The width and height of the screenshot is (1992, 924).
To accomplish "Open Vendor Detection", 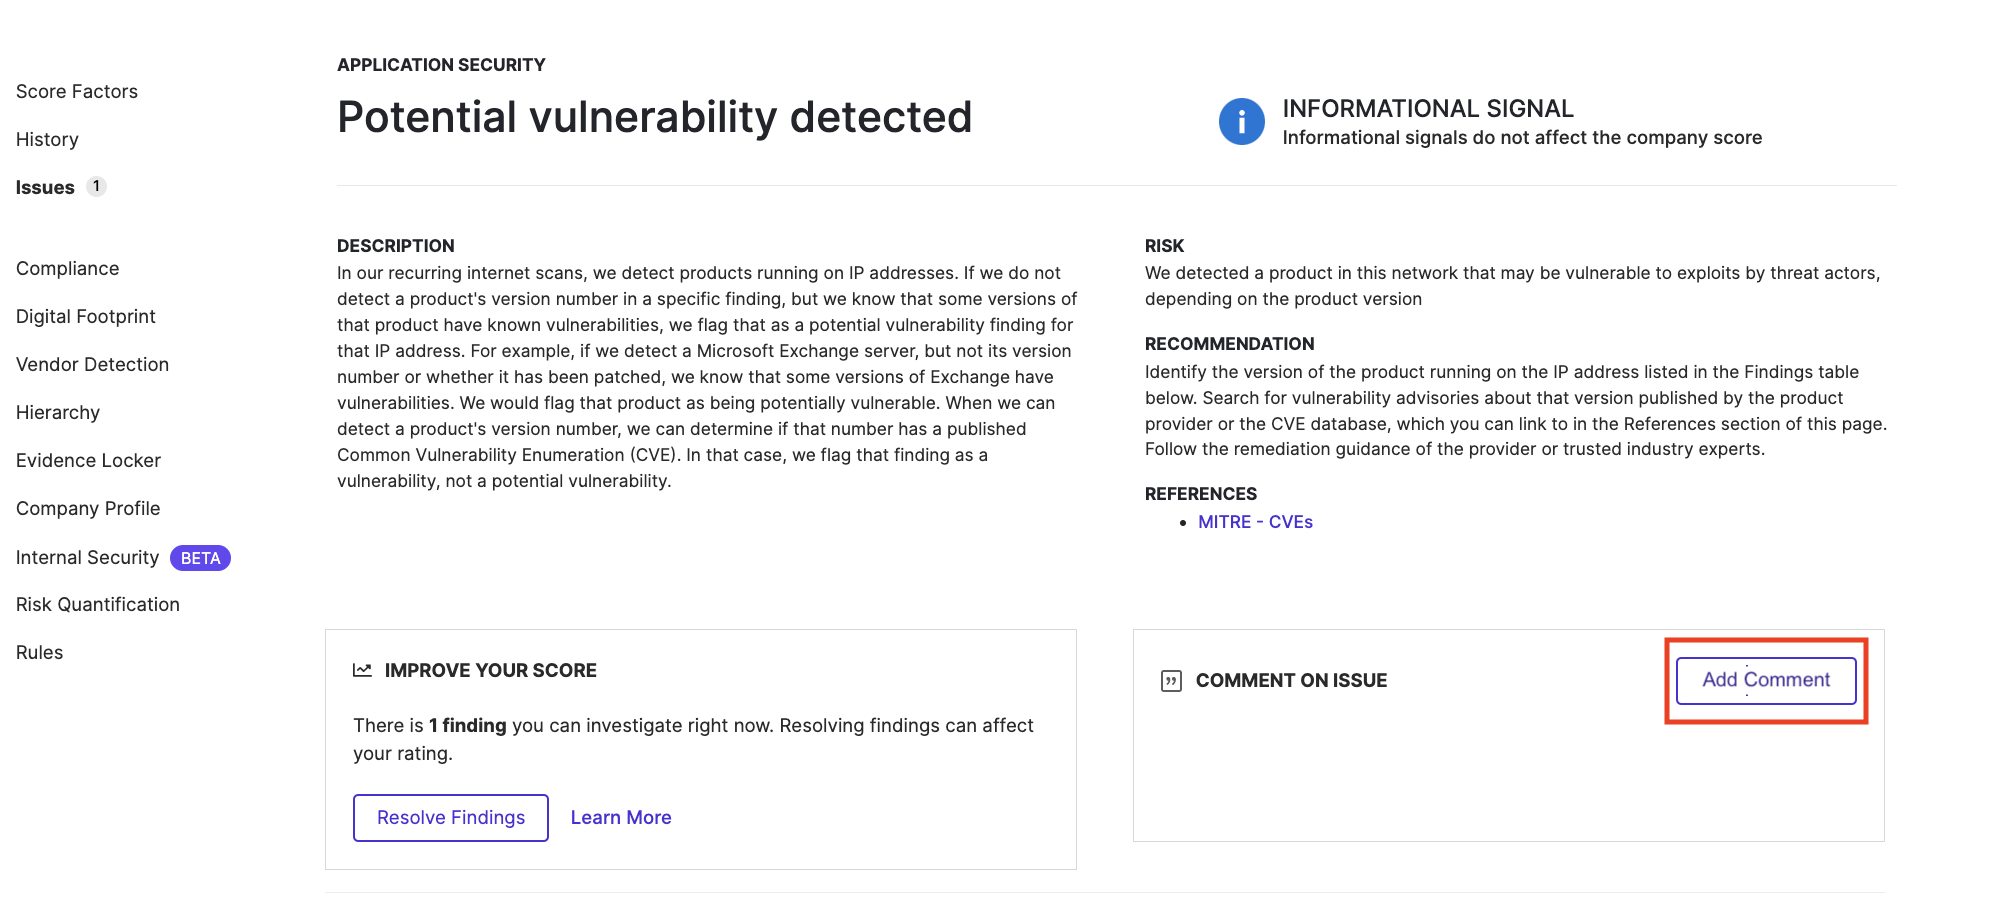I will point(92,365).
